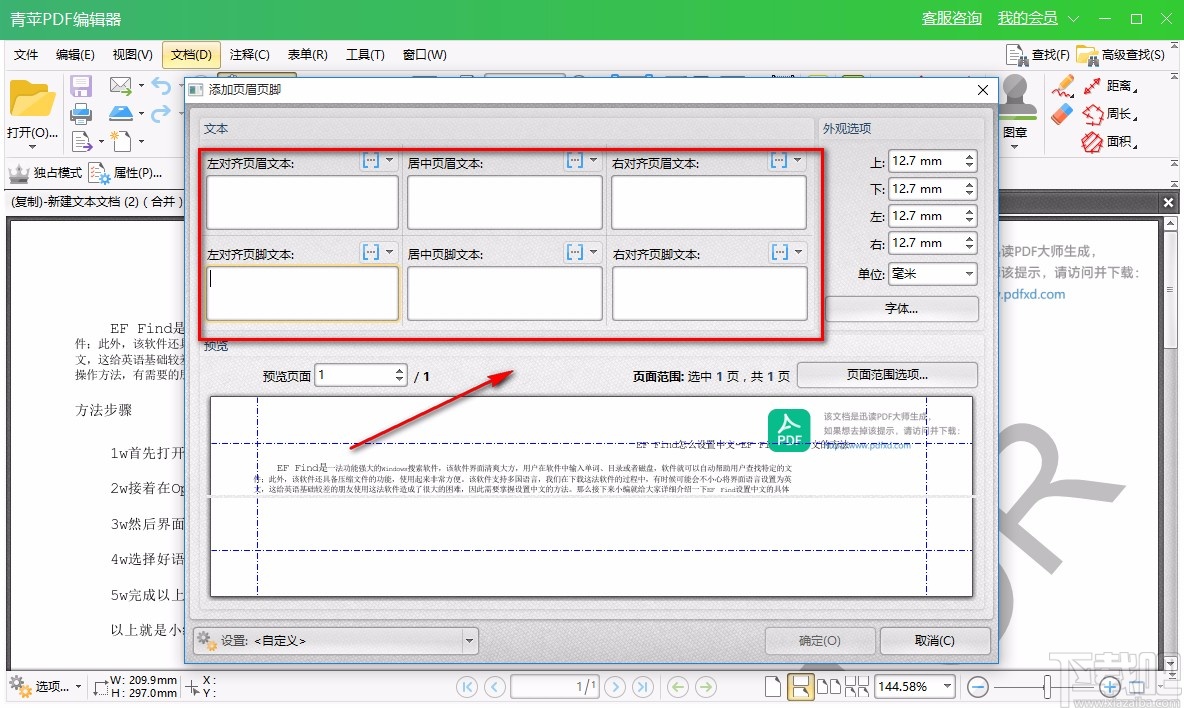Click the 字体 font button

point(901,308)
